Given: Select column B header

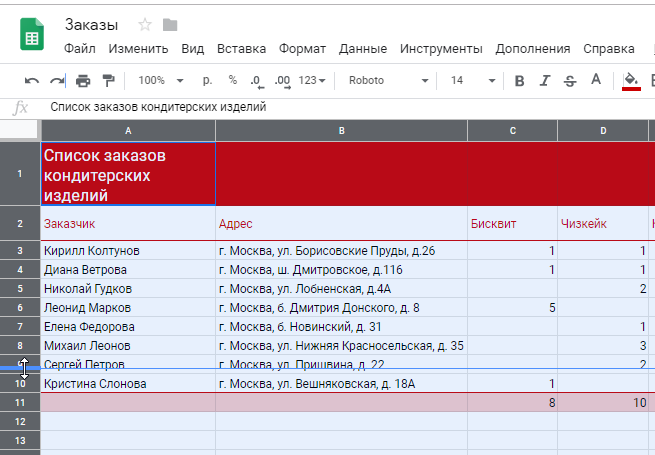Looking at the screenshot, I should click(341, 131).
